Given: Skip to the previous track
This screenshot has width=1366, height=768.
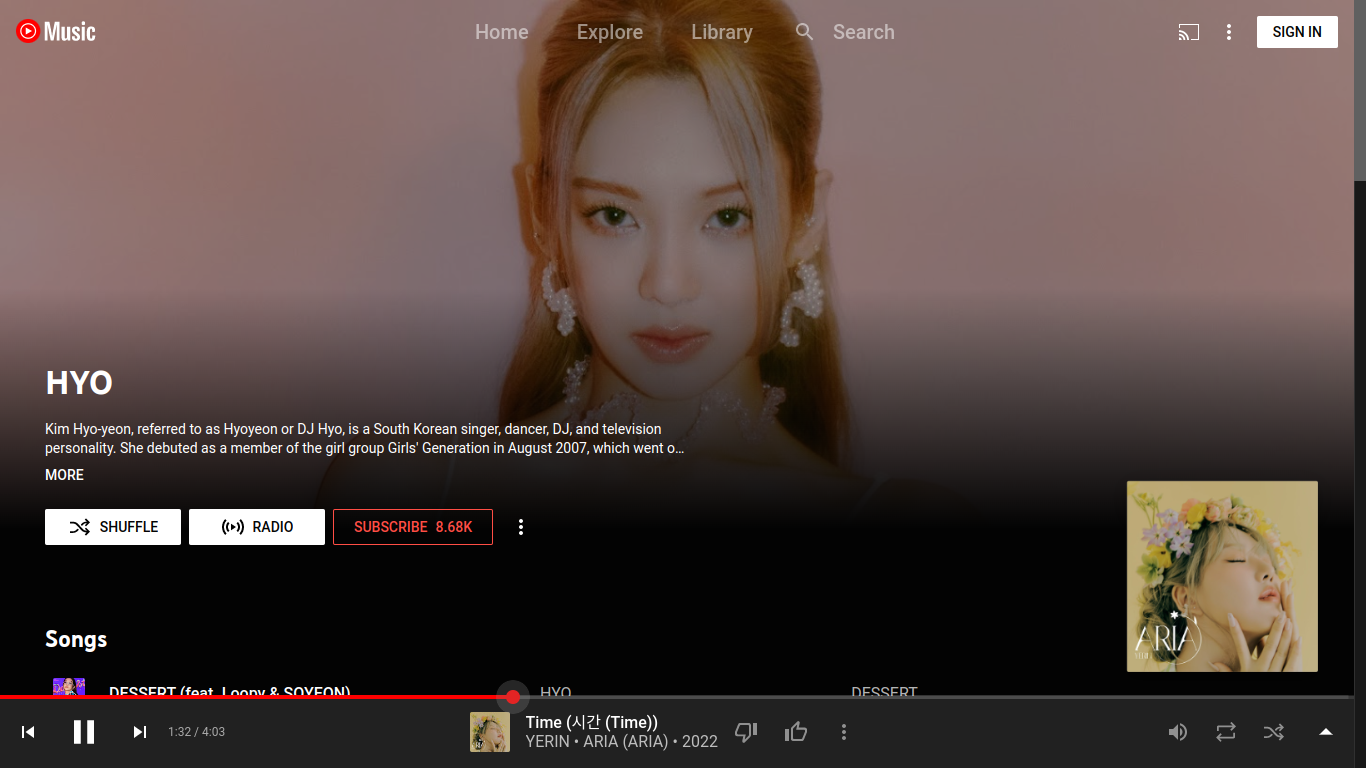Looking at the screenshot, I should (x=28, y=732).
